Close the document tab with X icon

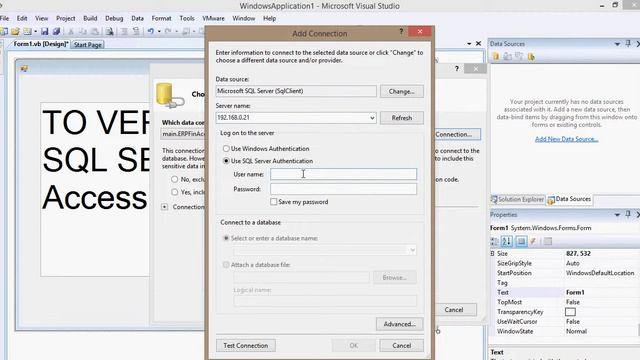click(x=478, y=43)
